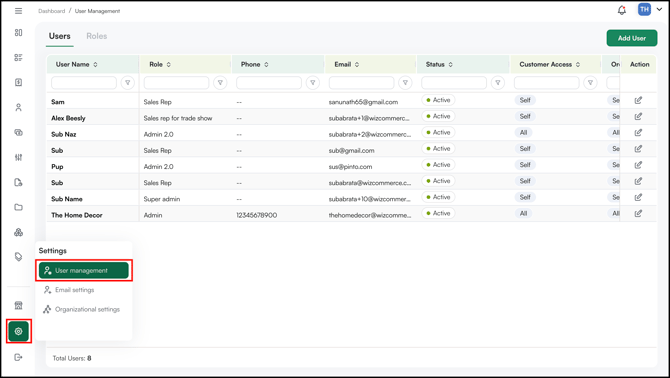Open the Email filter funnel icon

(x=405, y=82)
